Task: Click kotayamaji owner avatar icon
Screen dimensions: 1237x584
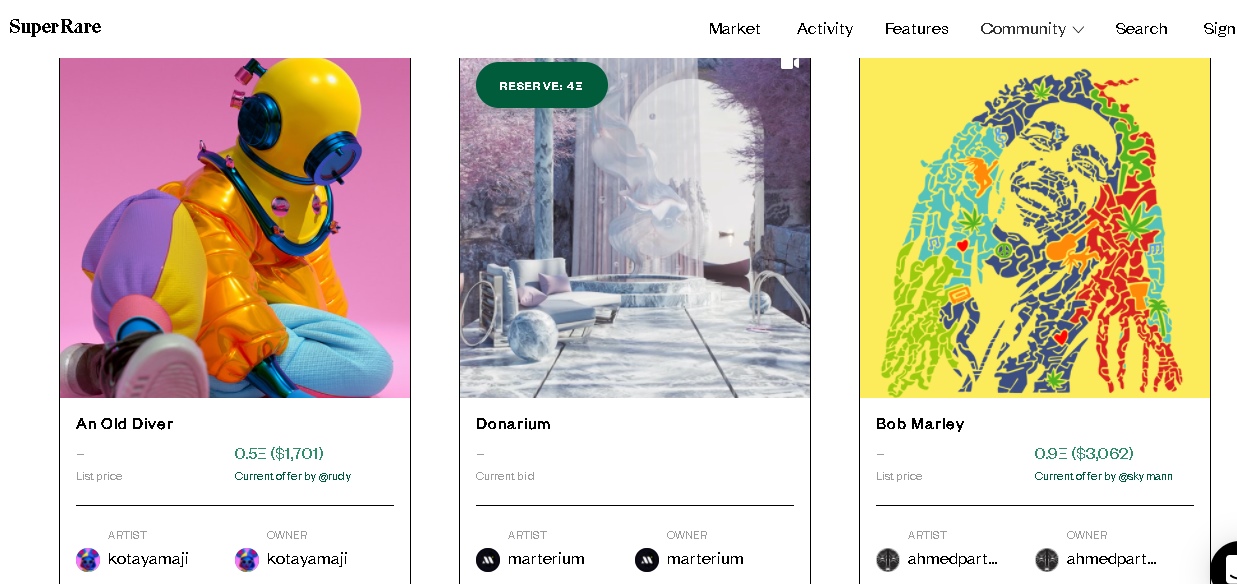Action: pyautogui.click(x=247, y=559)
